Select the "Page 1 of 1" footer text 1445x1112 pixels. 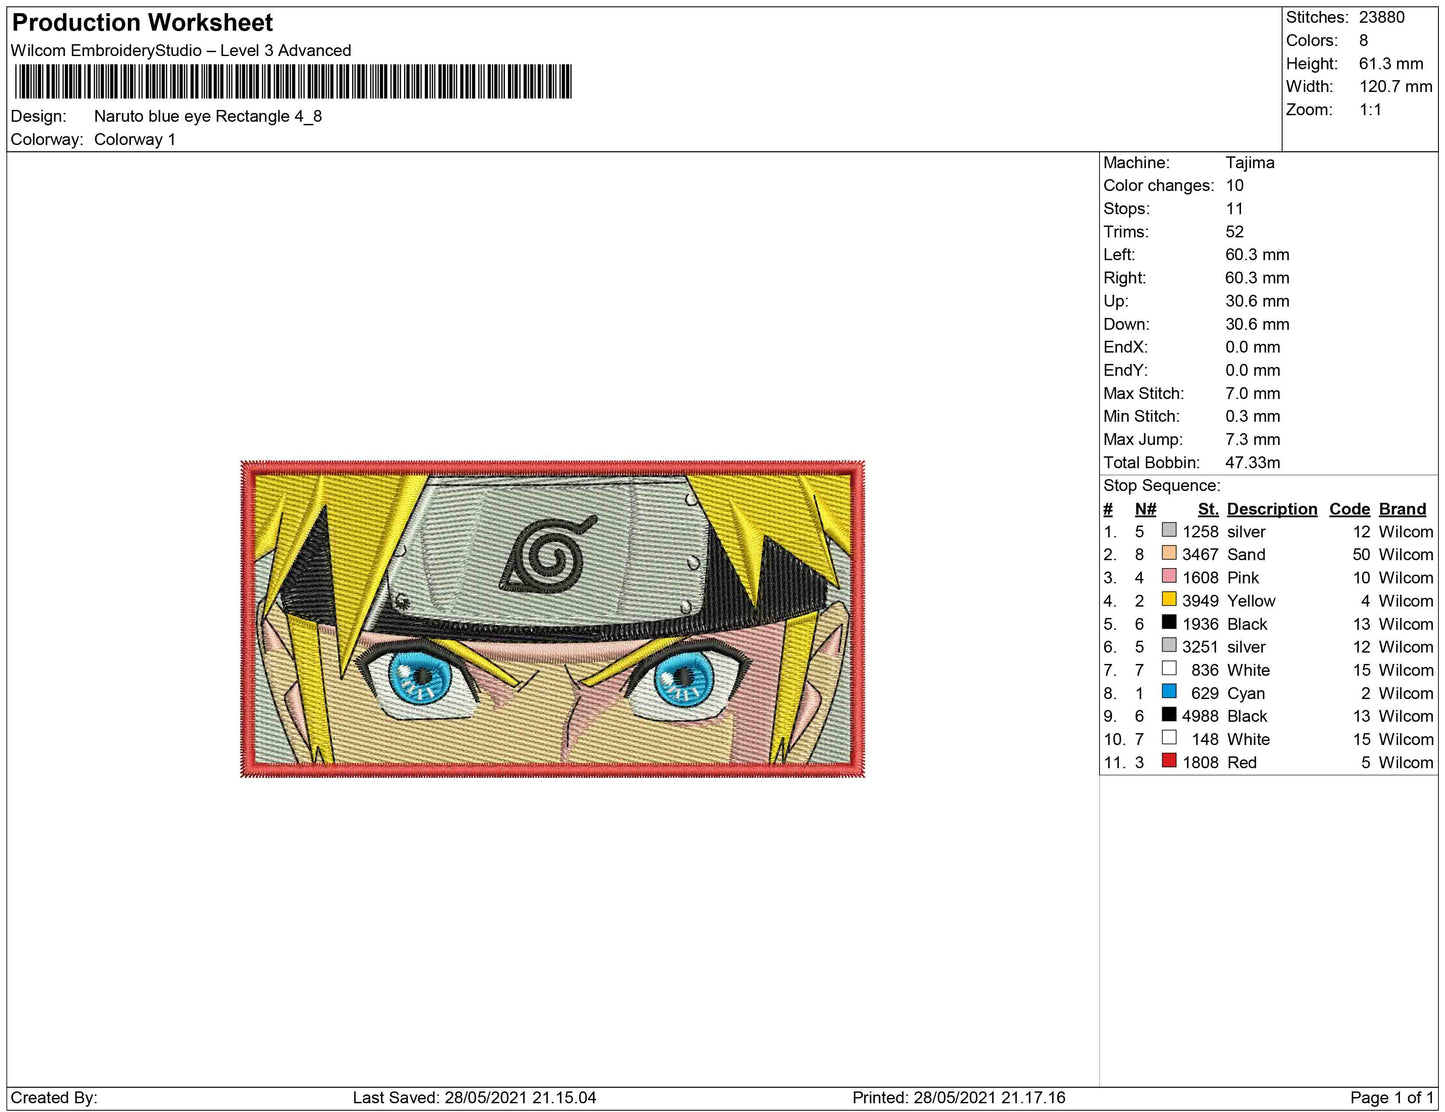pos(1392,1098)
